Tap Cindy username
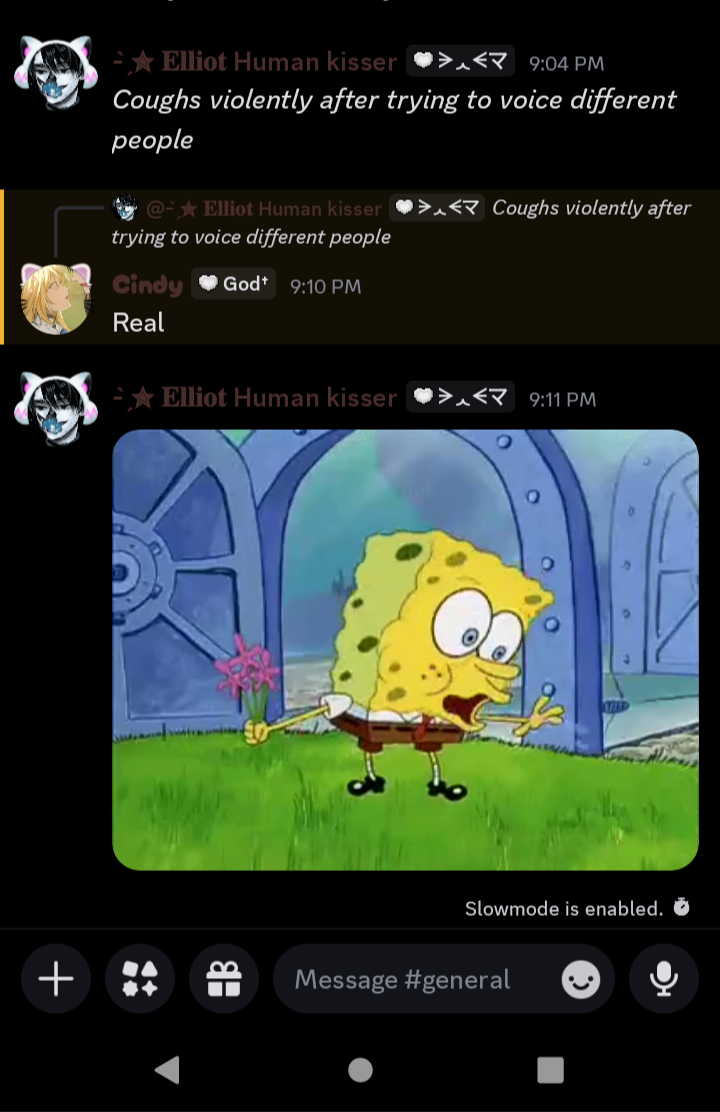720x1112 pixels. tap(148, 284)
